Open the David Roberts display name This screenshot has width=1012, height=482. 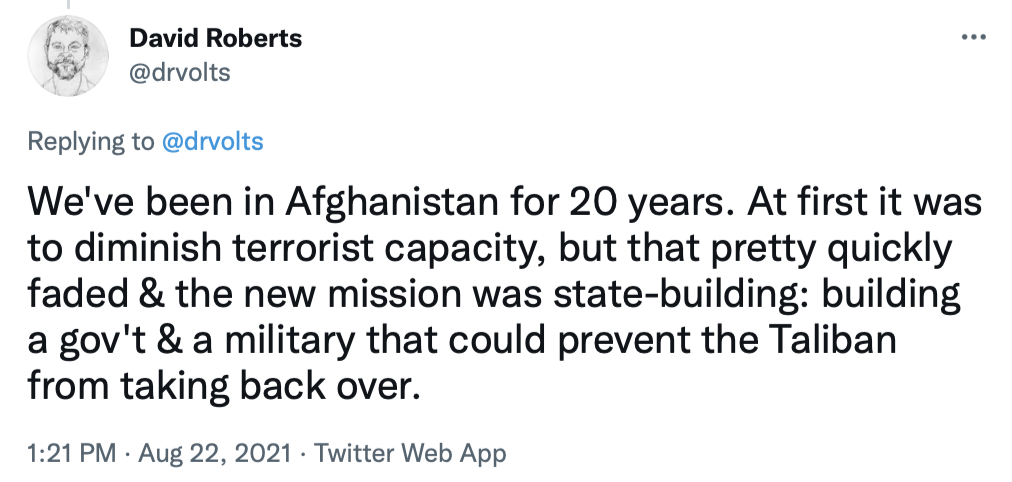pyautogui.click(x=216, y=39)
